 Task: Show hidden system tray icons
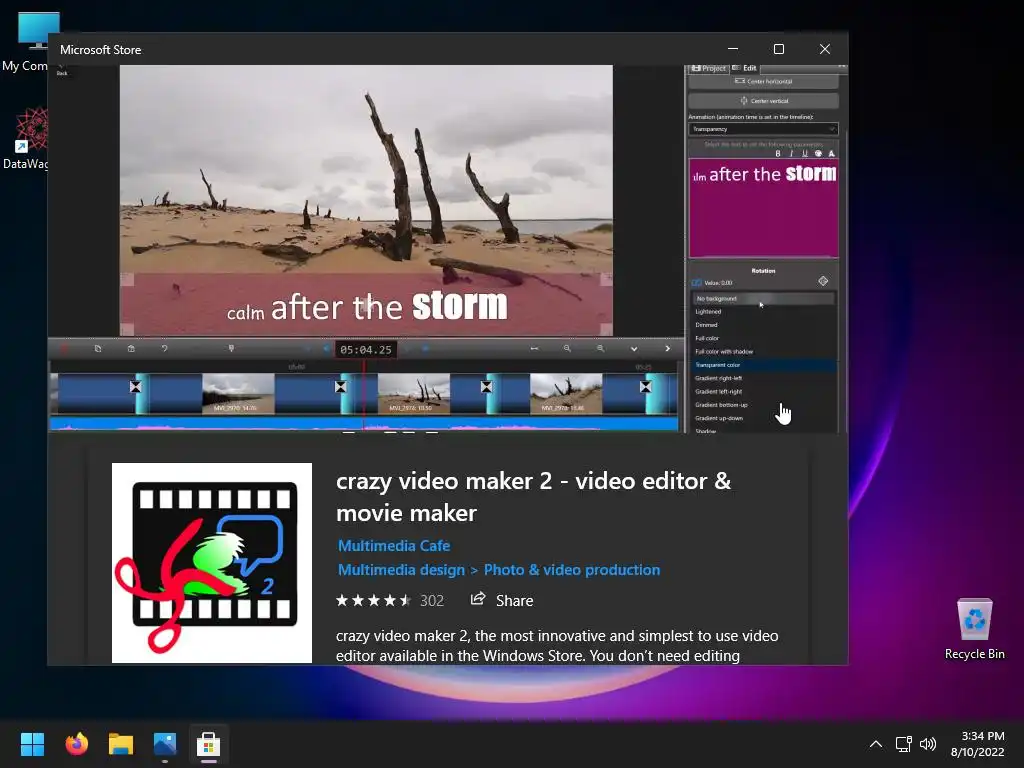[876, 744]
